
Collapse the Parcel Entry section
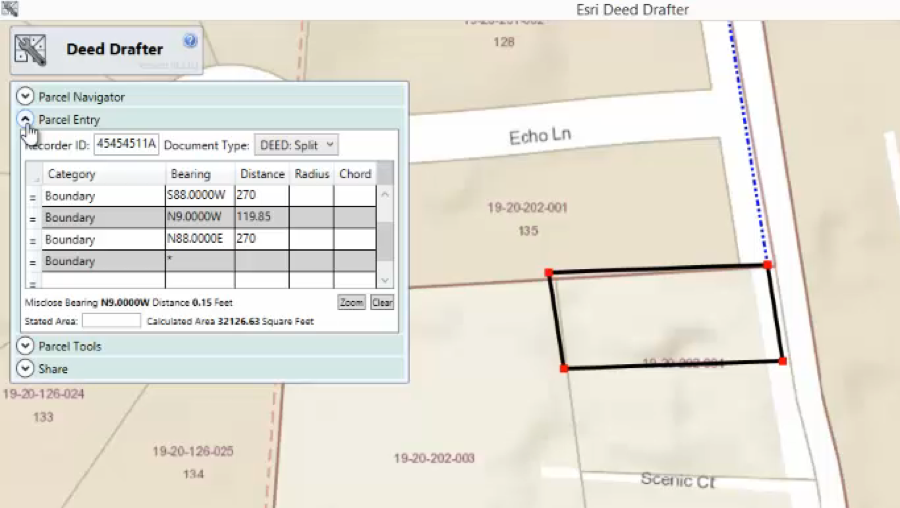[x=25, y=119]
